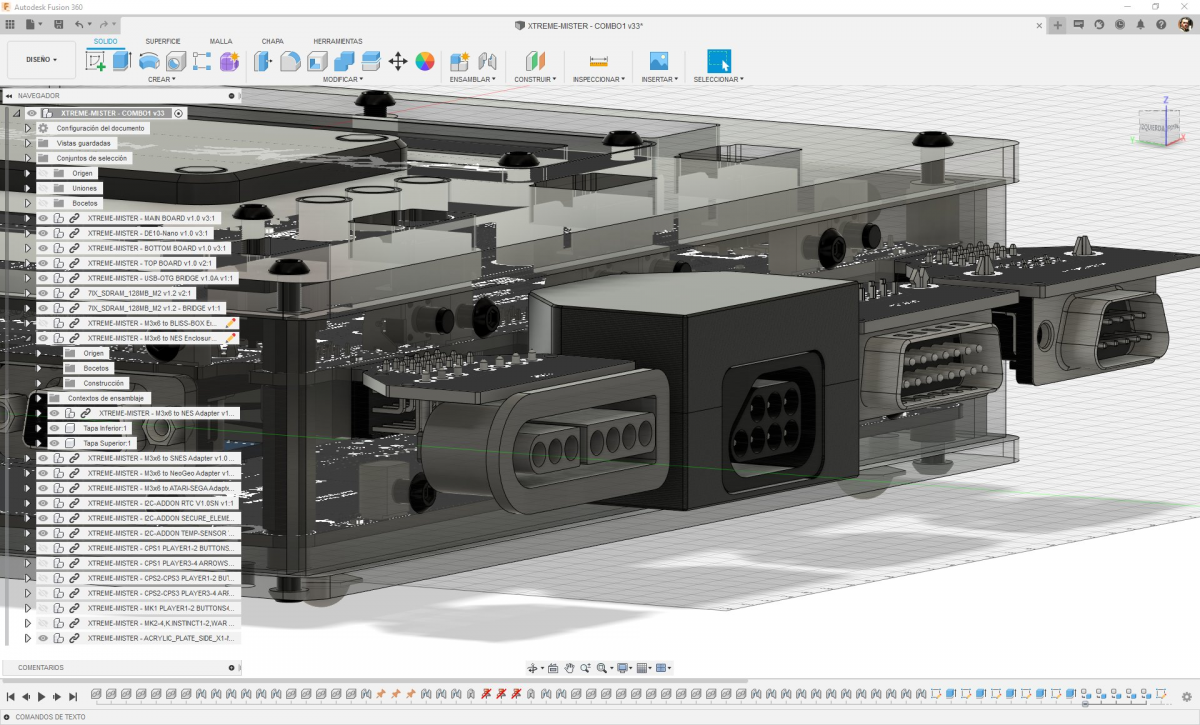
Task: Toggle visibility of Uniones folder
Action: coord(43,188)
